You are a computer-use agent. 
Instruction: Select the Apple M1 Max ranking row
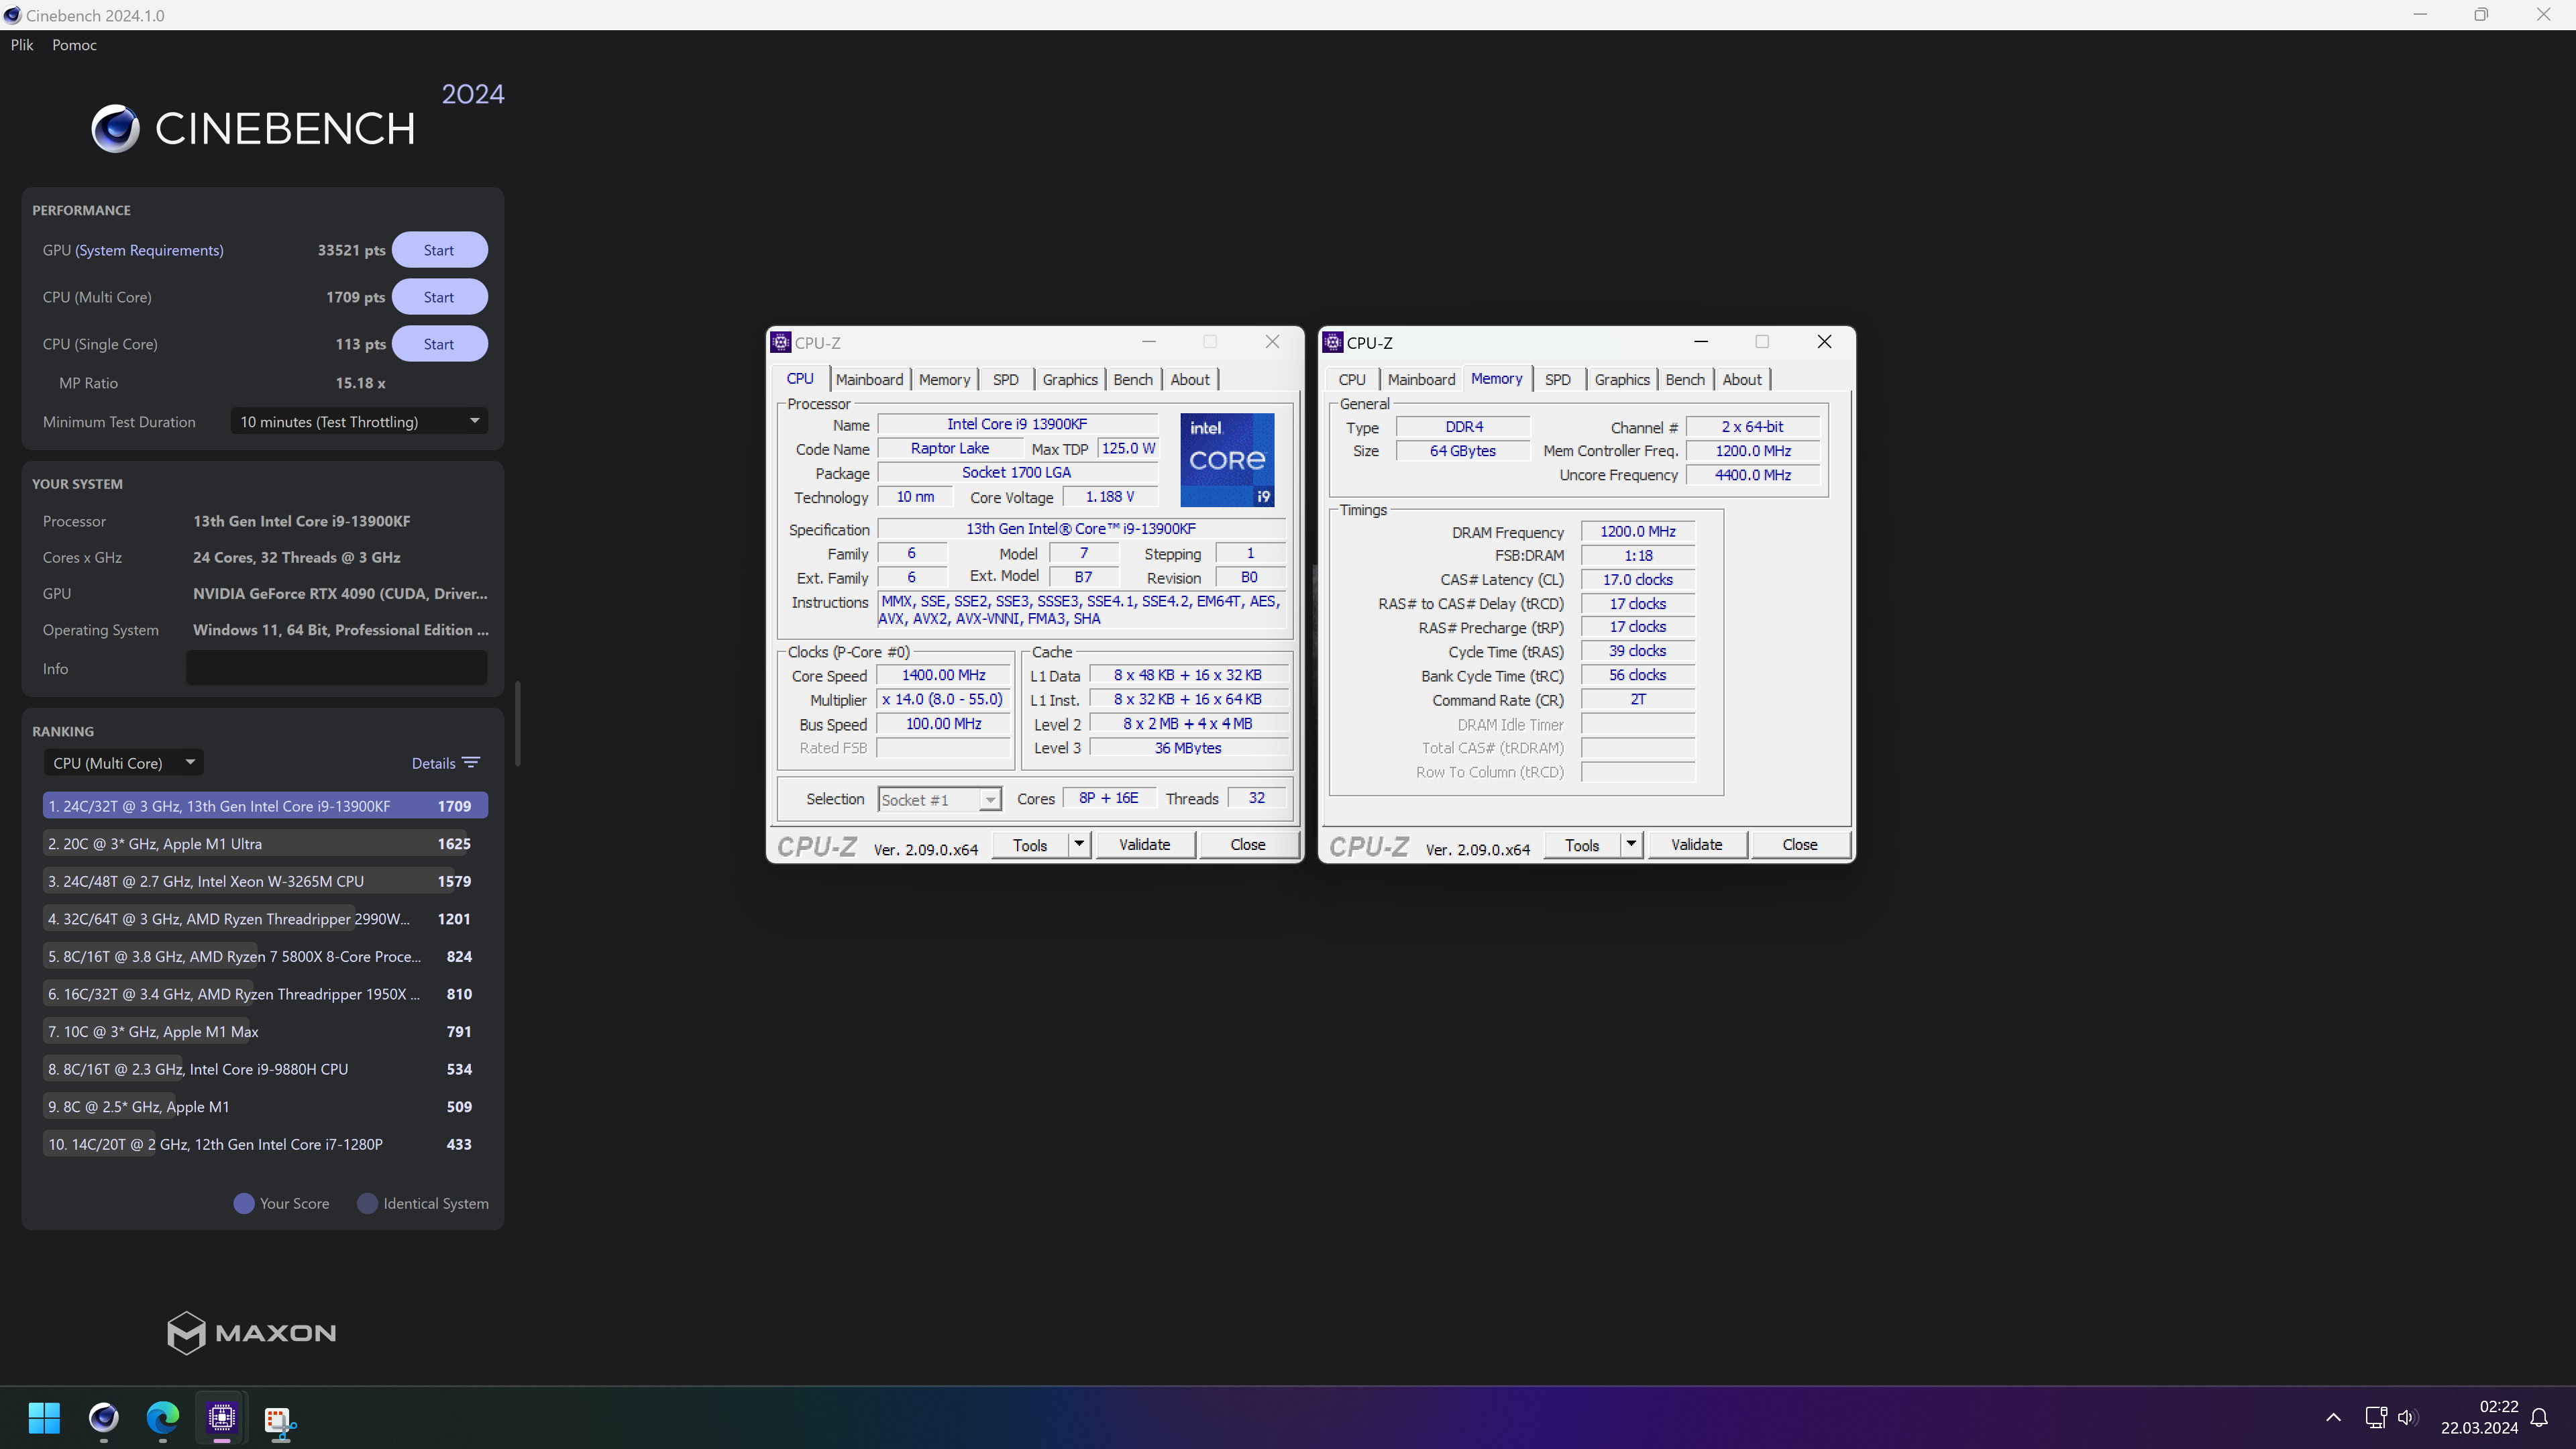[265, 1032]
